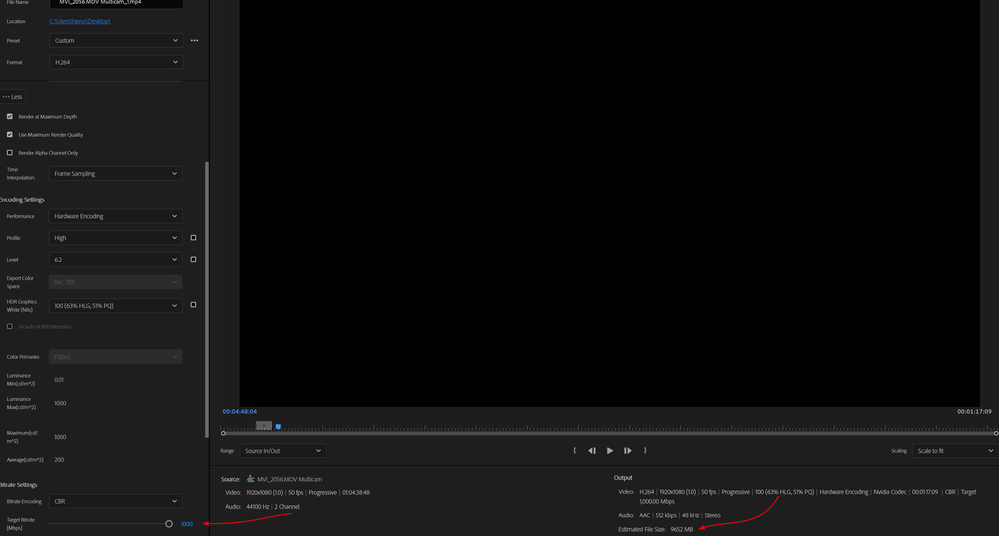Click the Out point handle at timeline end
The image size is (999, 536).
point(996,433)
